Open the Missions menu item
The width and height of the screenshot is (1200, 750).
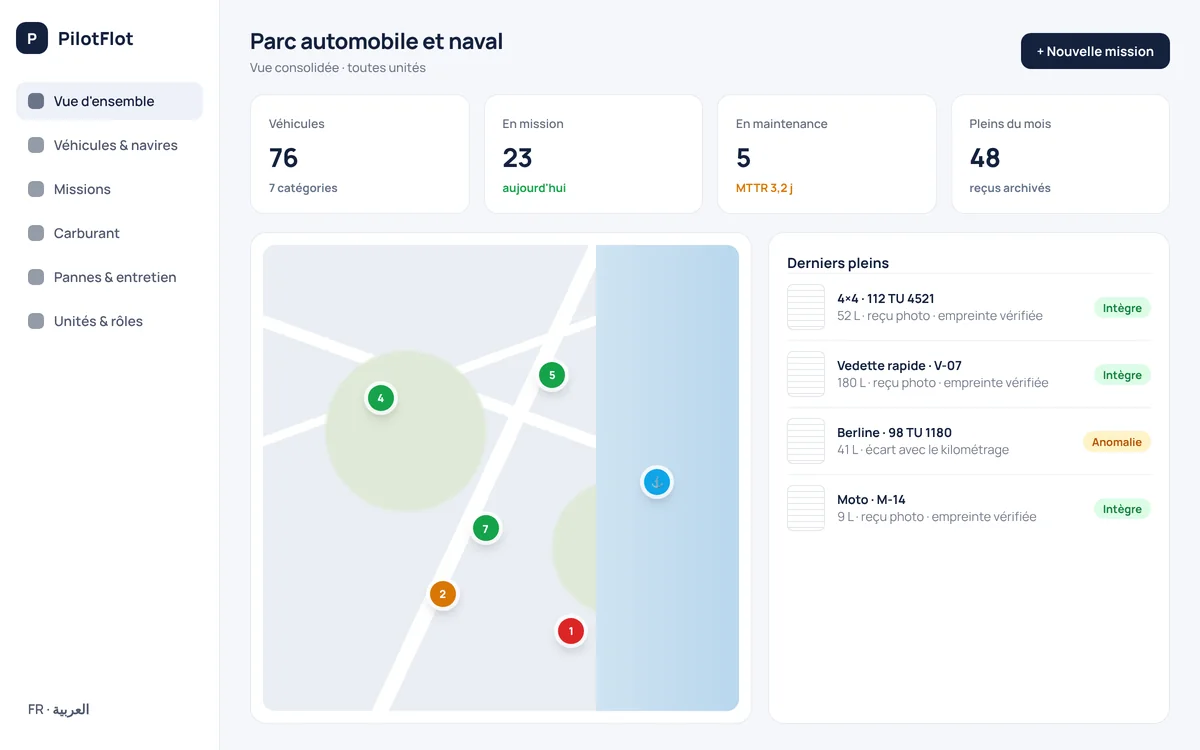coord(109,189)
